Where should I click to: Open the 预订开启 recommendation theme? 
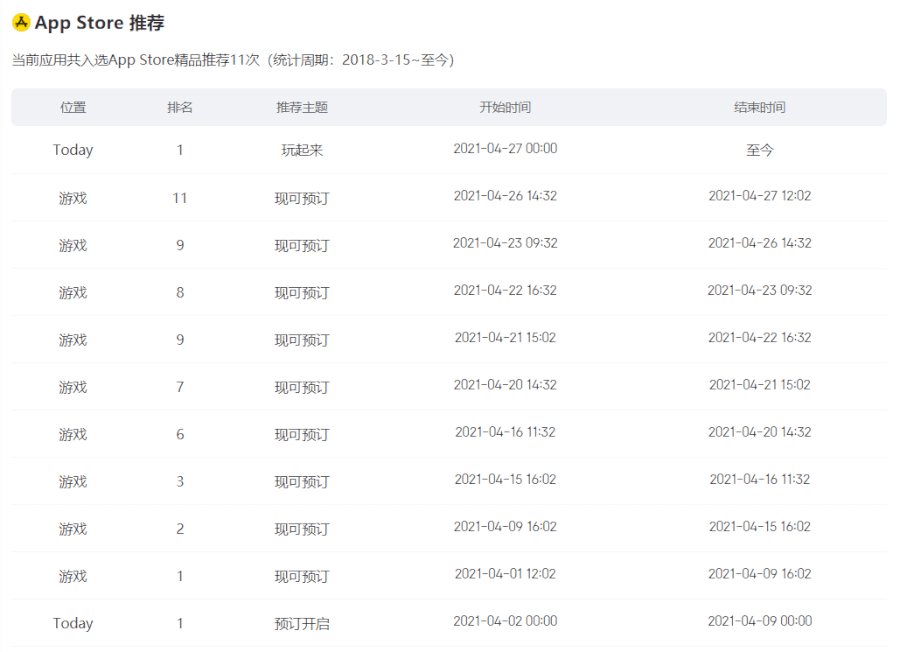[x=302, y=624]
